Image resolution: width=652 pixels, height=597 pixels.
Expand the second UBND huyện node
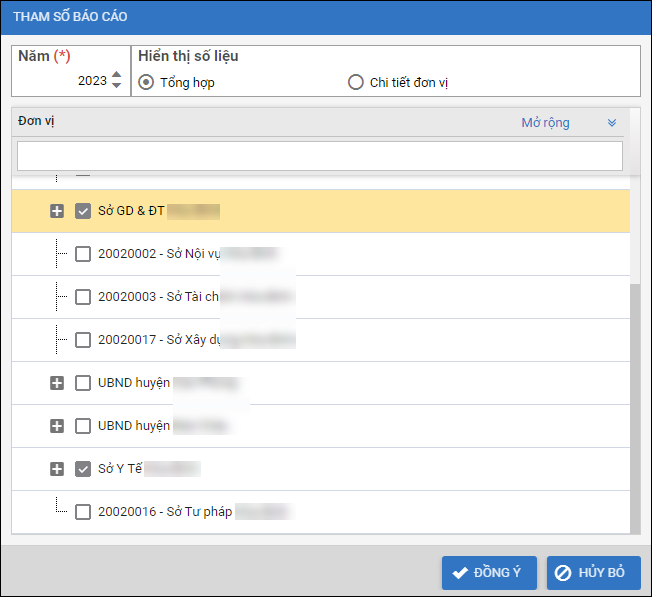tap(57, 426)
